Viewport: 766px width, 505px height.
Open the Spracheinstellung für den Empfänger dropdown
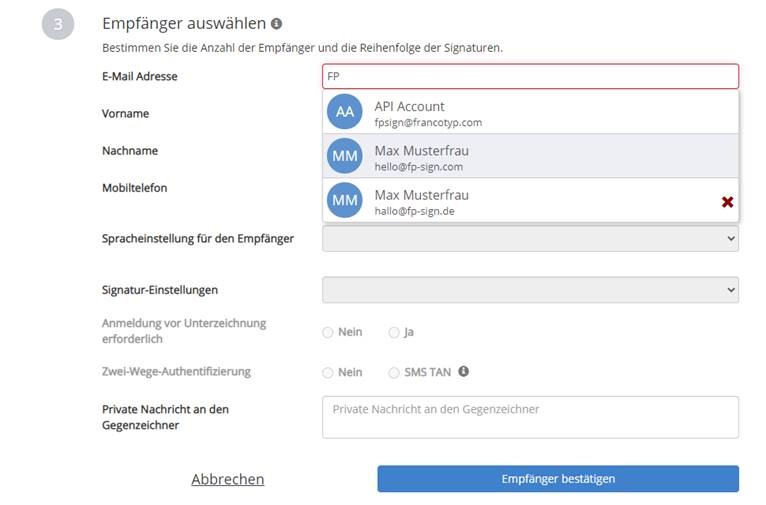[530, 238]
